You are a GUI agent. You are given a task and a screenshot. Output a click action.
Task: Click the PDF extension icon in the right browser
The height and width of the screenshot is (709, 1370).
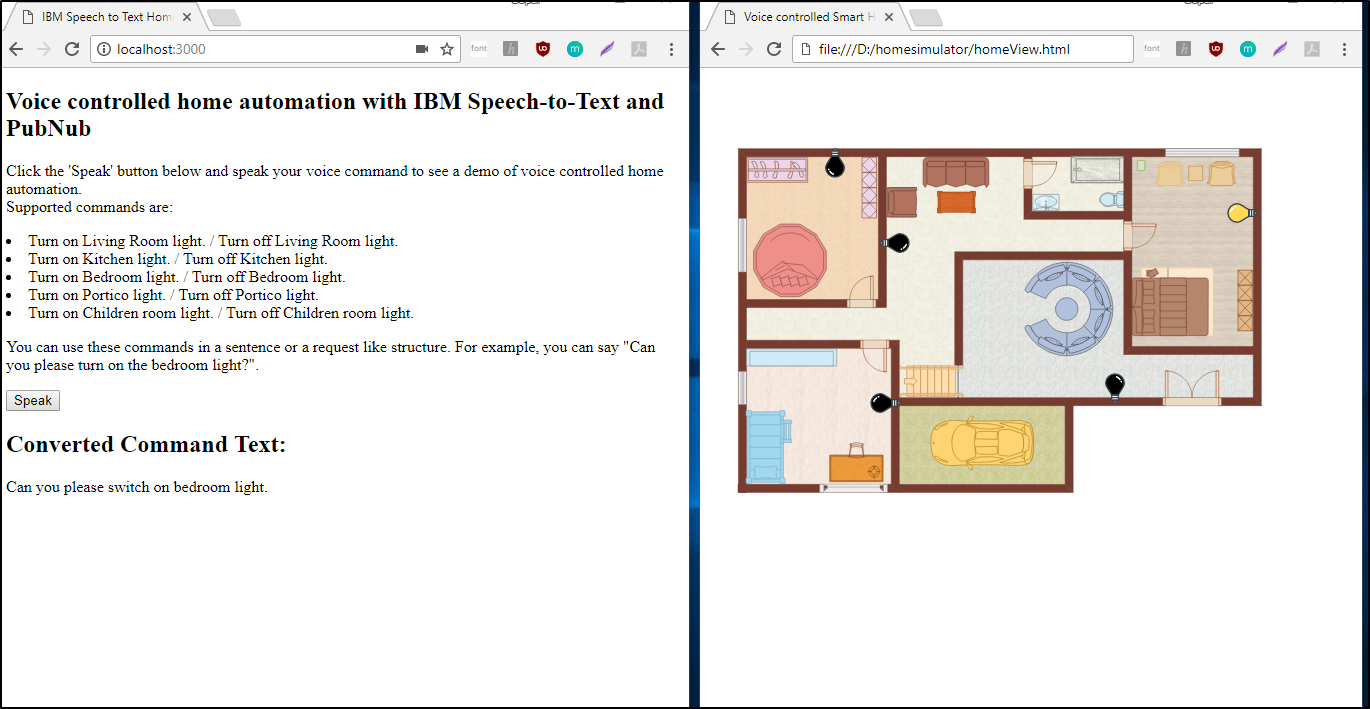click(1311, 49)
